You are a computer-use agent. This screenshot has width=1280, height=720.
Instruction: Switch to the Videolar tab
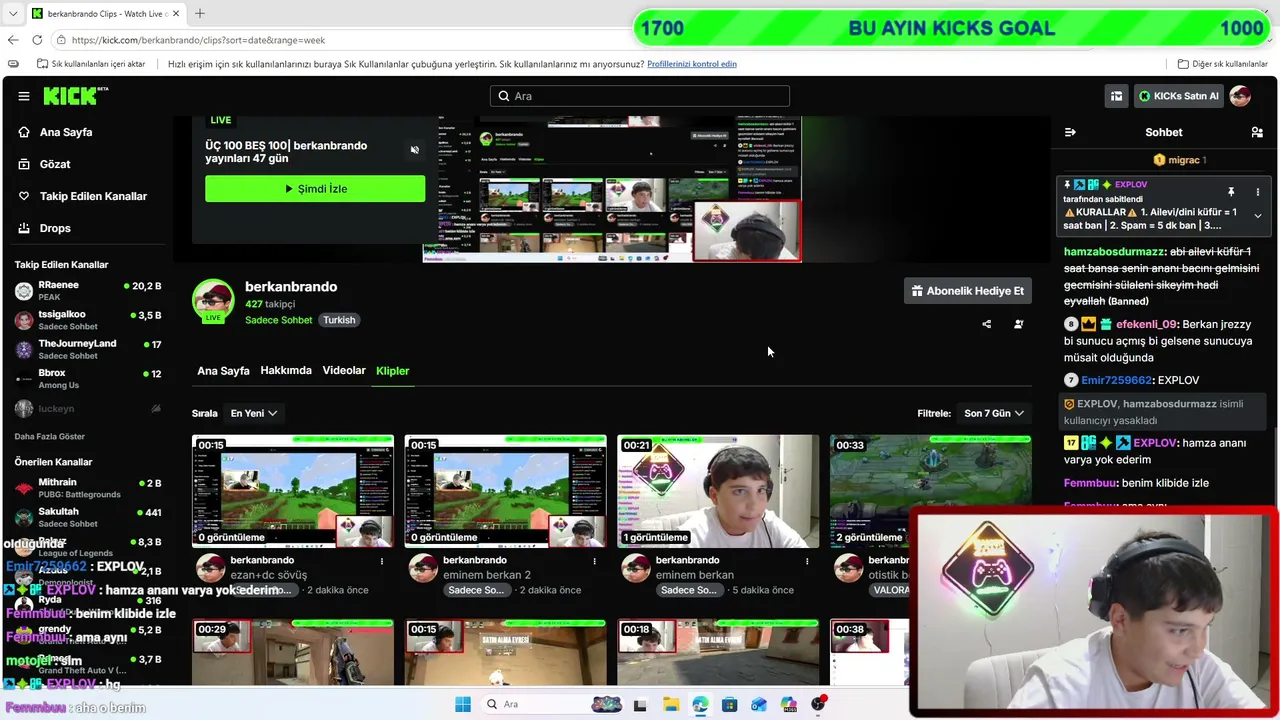pyautogui.click(x=344, y=371)
